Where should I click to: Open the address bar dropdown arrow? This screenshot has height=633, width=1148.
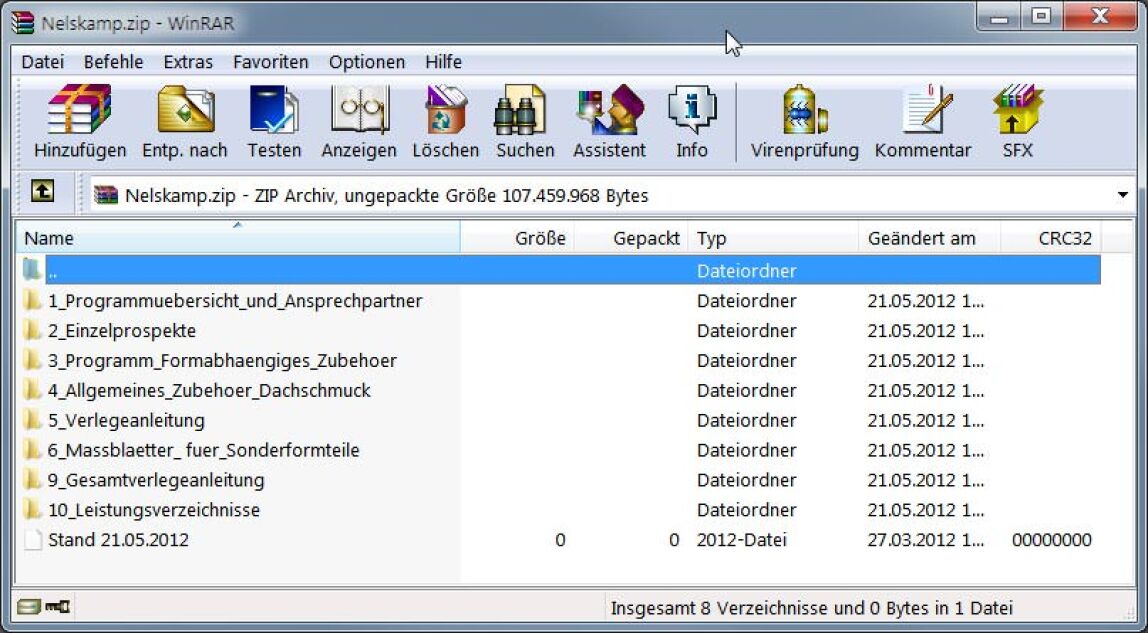(x=1122, y=195)
